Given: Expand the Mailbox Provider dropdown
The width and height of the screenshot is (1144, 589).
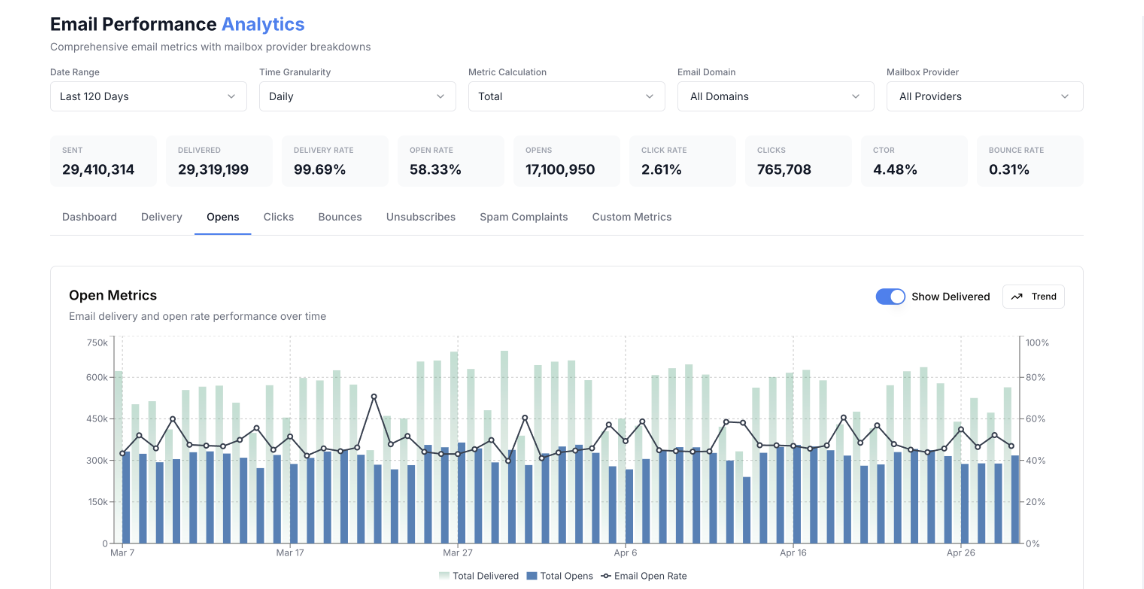Looking at the screenshot, I should 985,96.
